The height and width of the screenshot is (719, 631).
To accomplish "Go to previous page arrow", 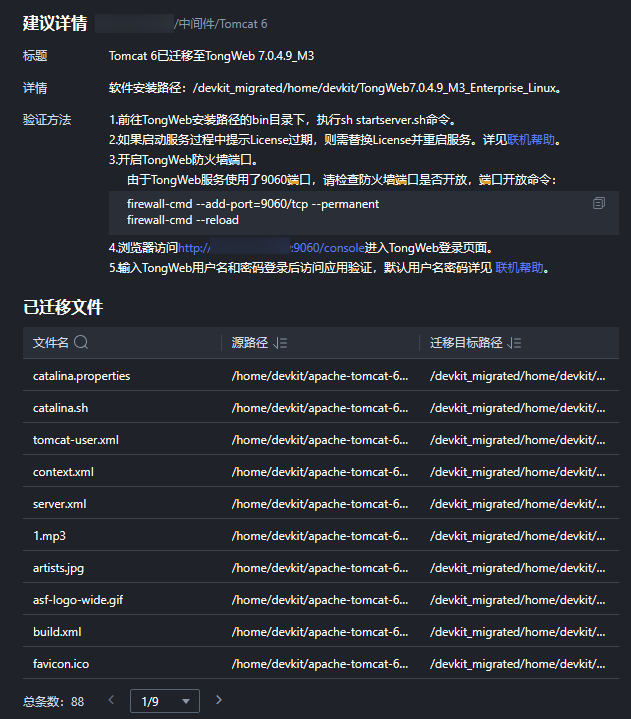I will coord(111,700).
